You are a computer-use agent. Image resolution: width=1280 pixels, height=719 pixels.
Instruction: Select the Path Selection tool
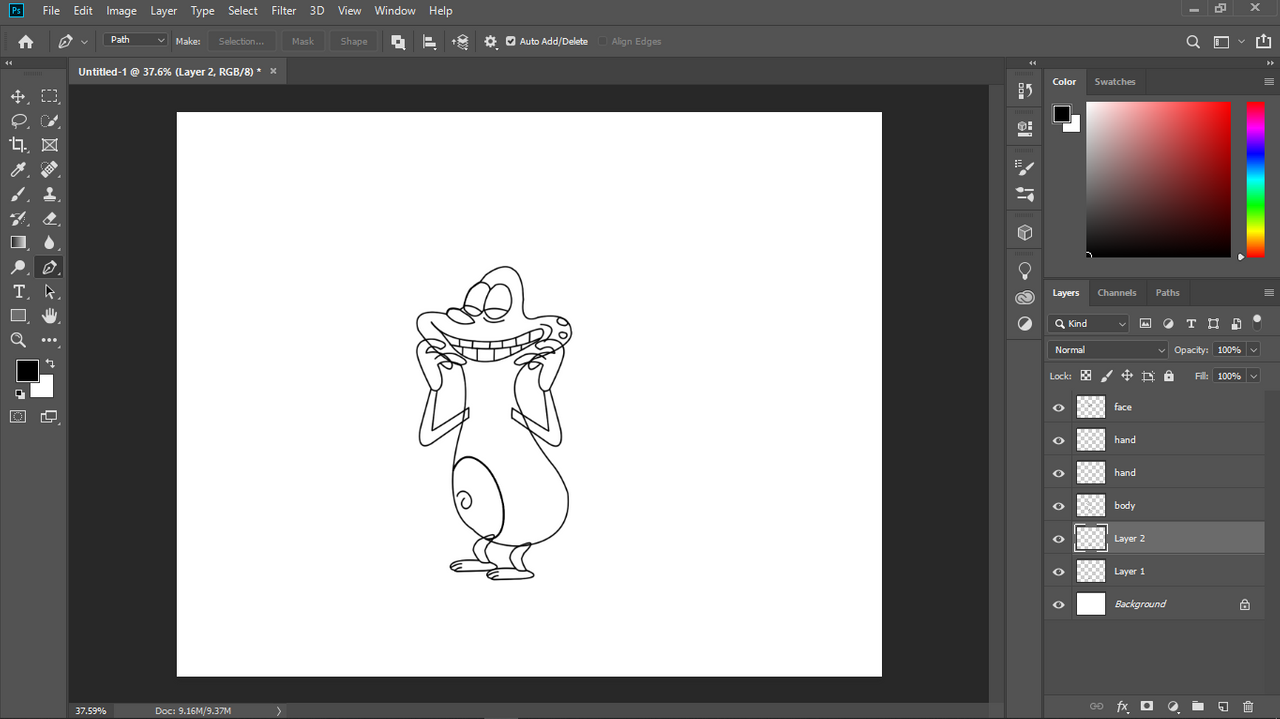point(49,292)
